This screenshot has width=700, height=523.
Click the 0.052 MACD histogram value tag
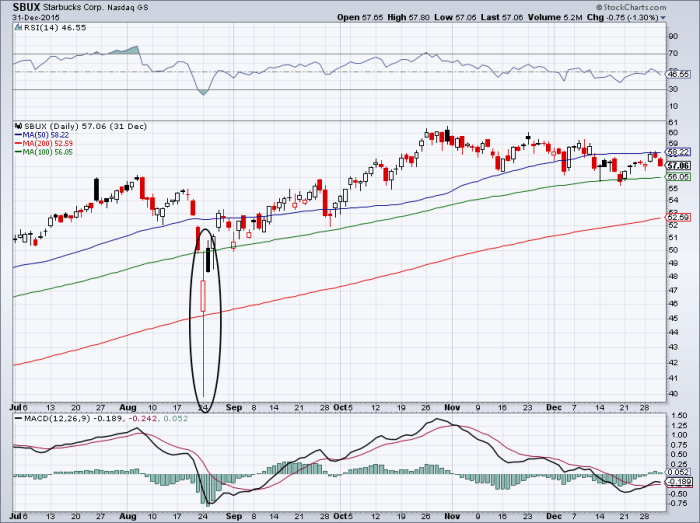679,472
